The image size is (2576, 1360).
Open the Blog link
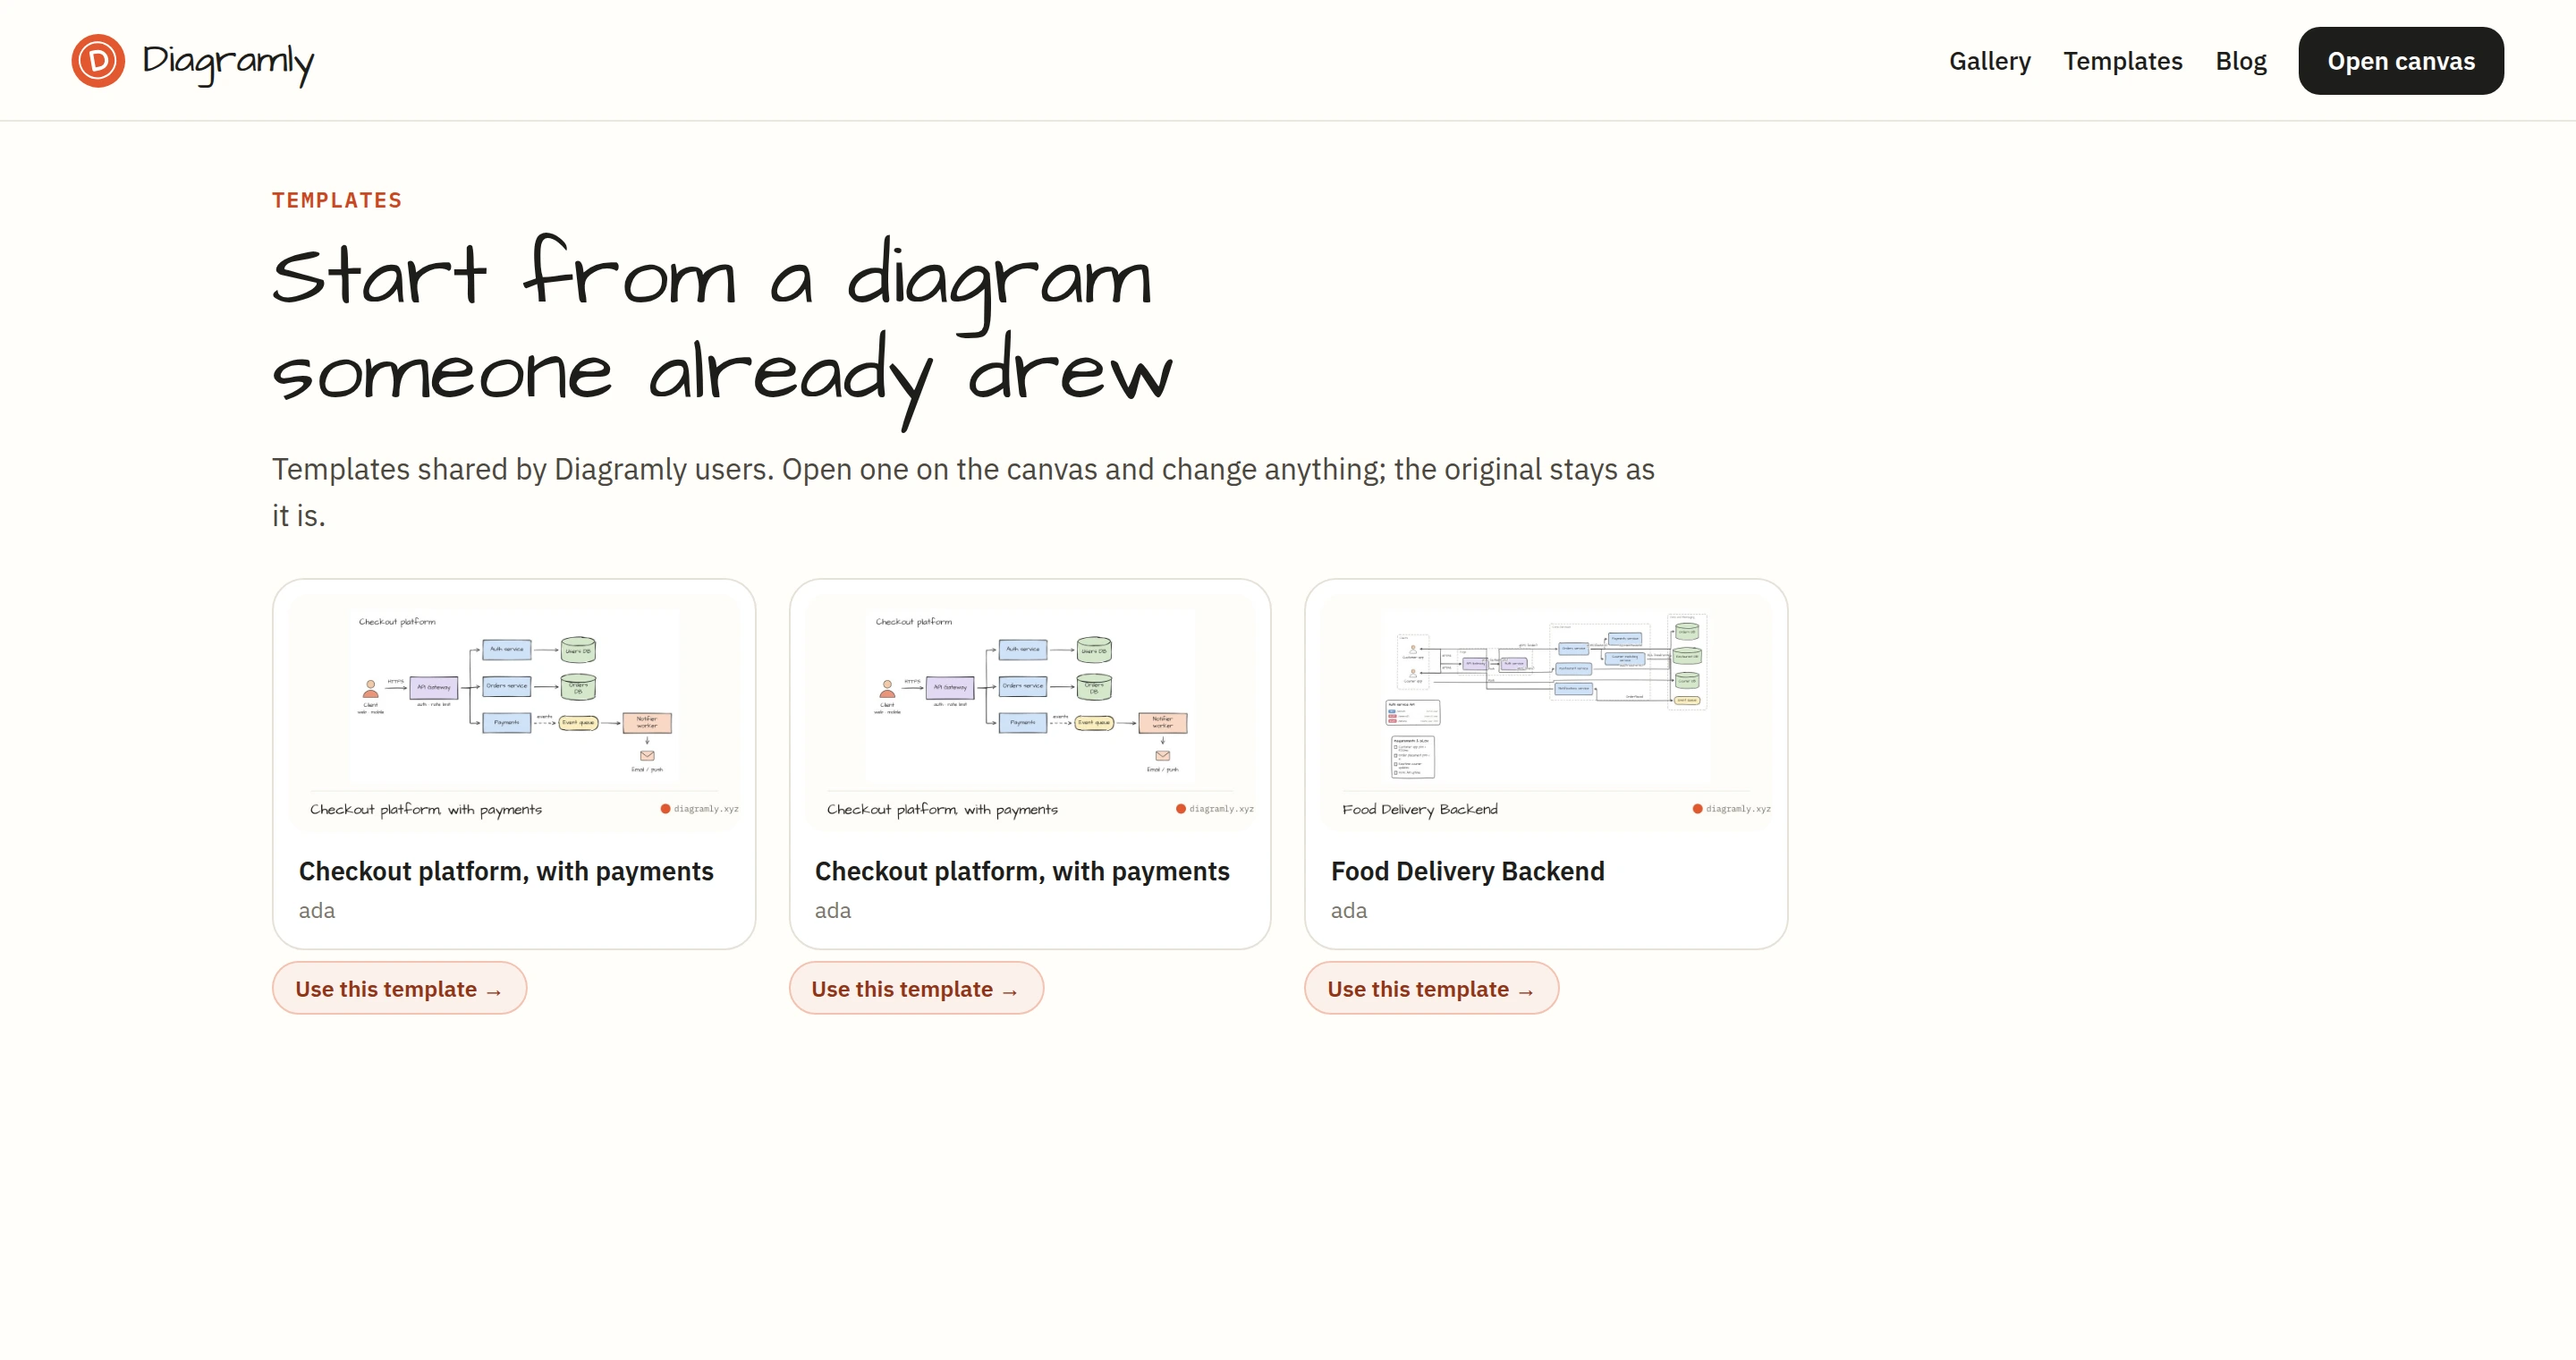(2240, 61)
